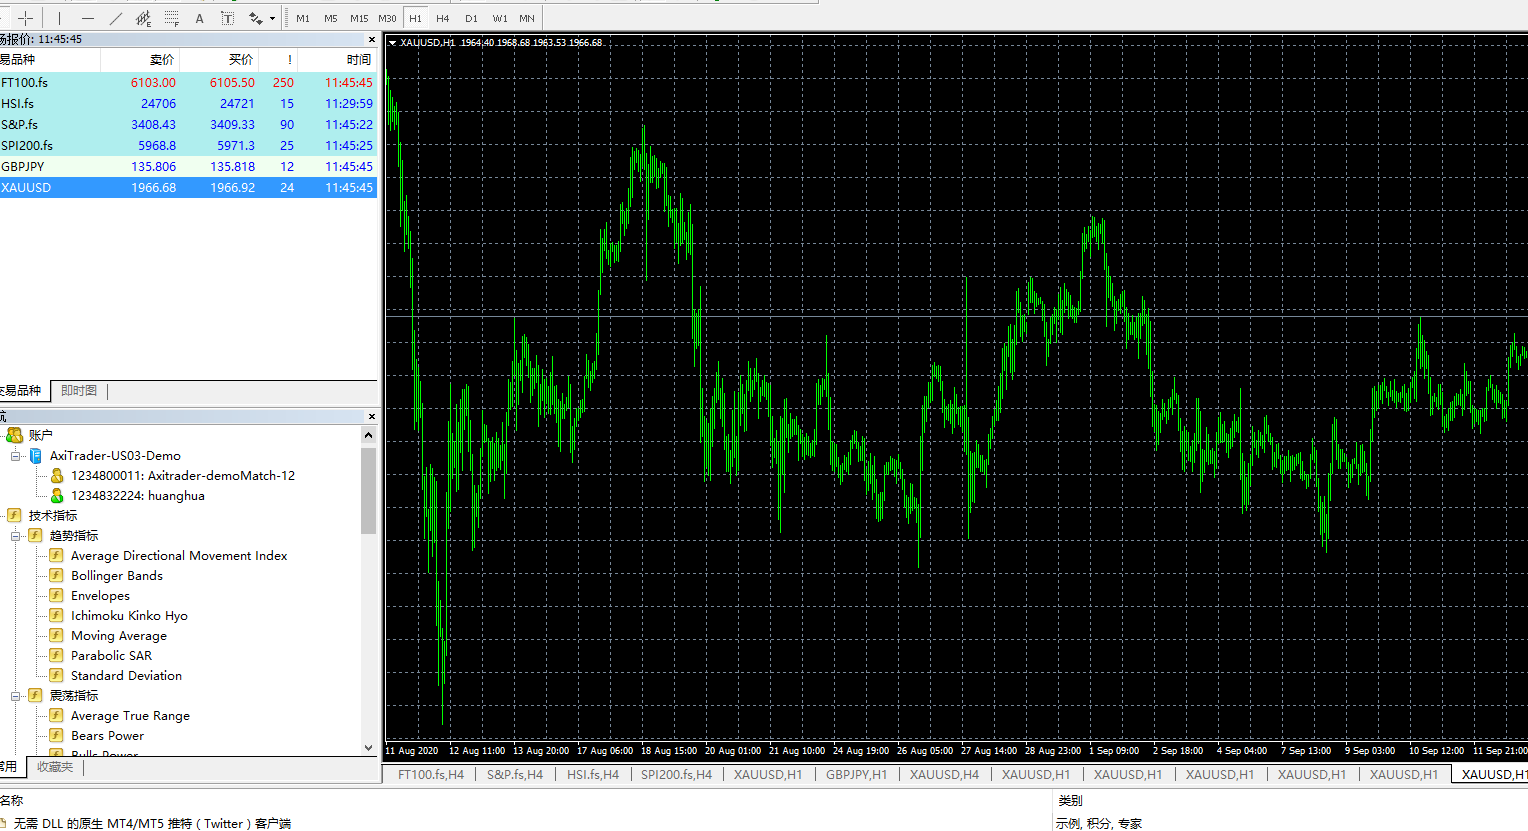
Task: Select the Fibonacci retracement tool
Action: point(172,18)
